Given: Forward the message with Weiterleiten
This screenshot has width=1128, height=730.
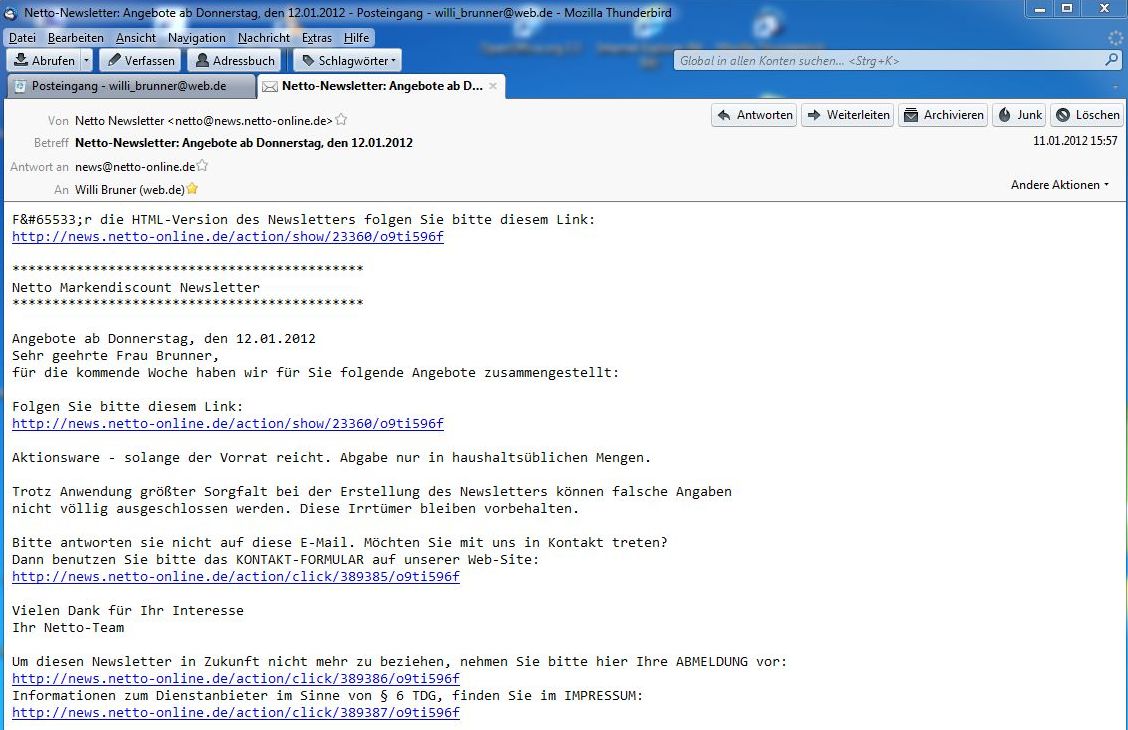Looking at the screenshot, I should pyautogui.click(x=847, y=114).
